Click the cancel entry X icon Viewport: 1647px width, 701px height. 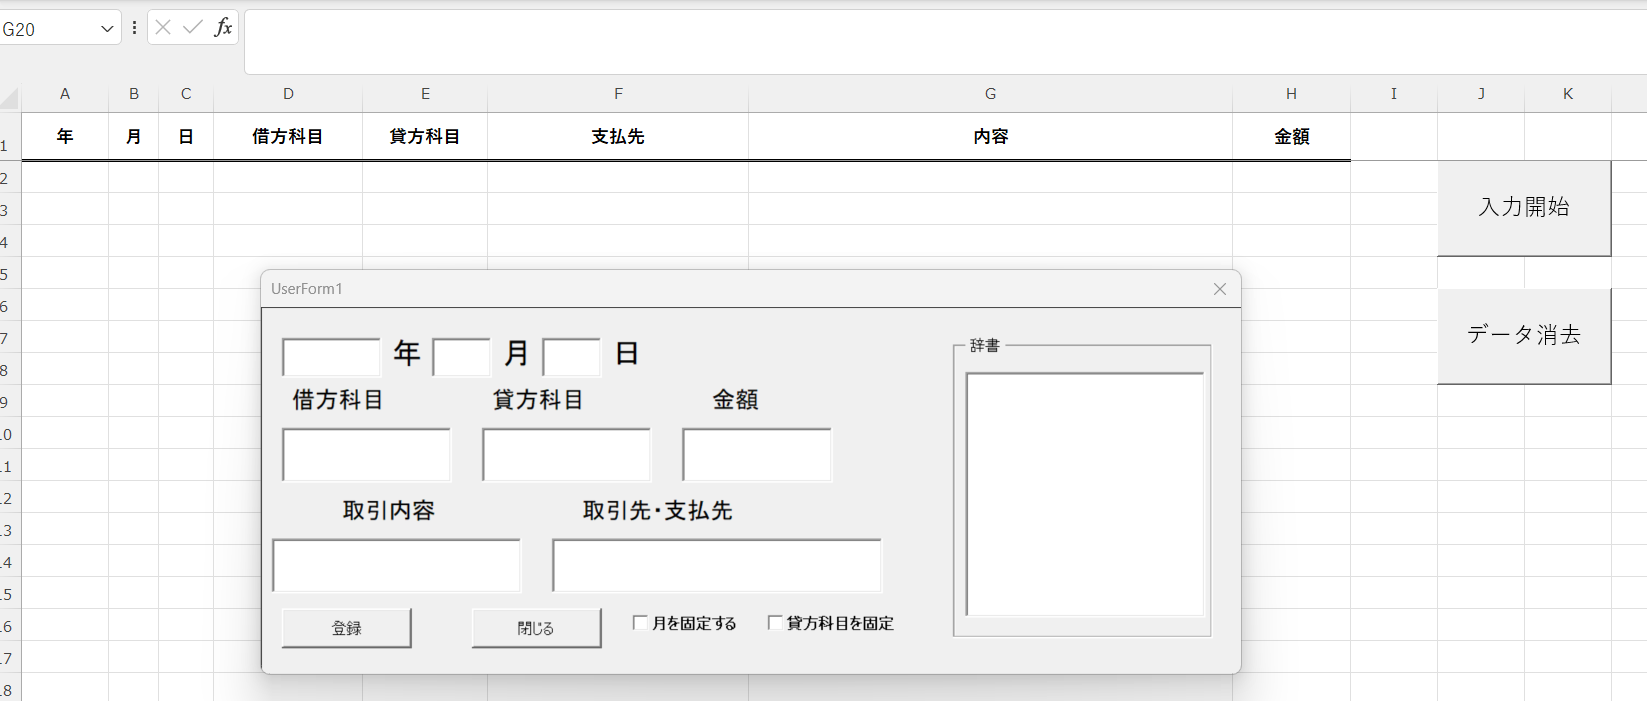[x=163, y=28]
